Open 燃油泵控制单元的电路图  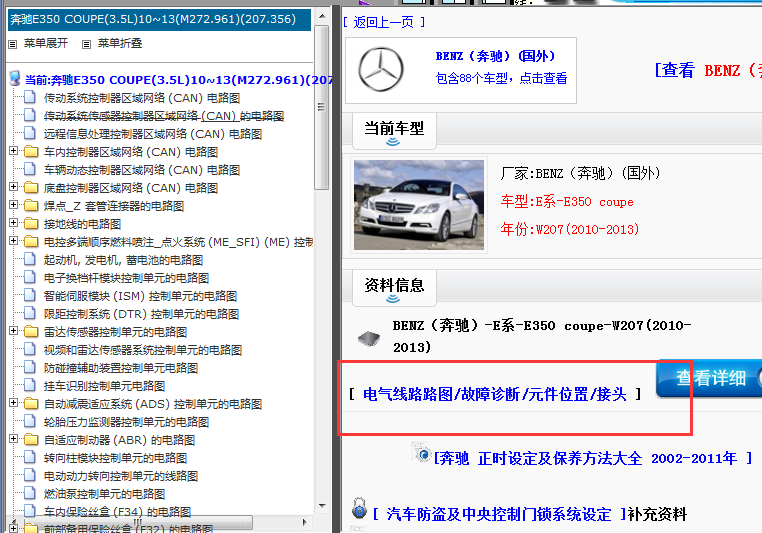point(104,494)
